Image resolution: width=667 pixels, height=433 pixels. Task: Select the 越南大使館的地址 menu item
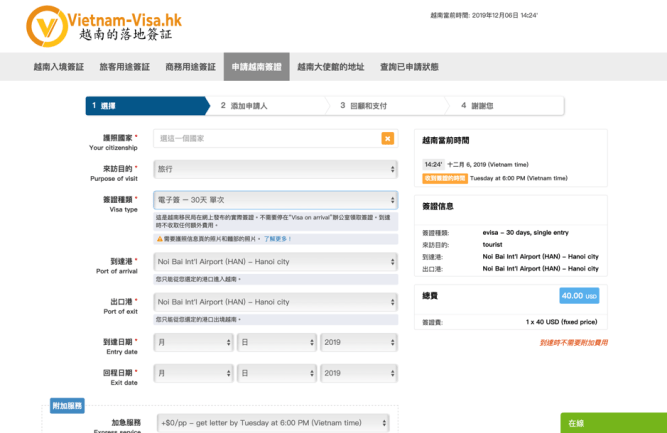coord(331,67)
